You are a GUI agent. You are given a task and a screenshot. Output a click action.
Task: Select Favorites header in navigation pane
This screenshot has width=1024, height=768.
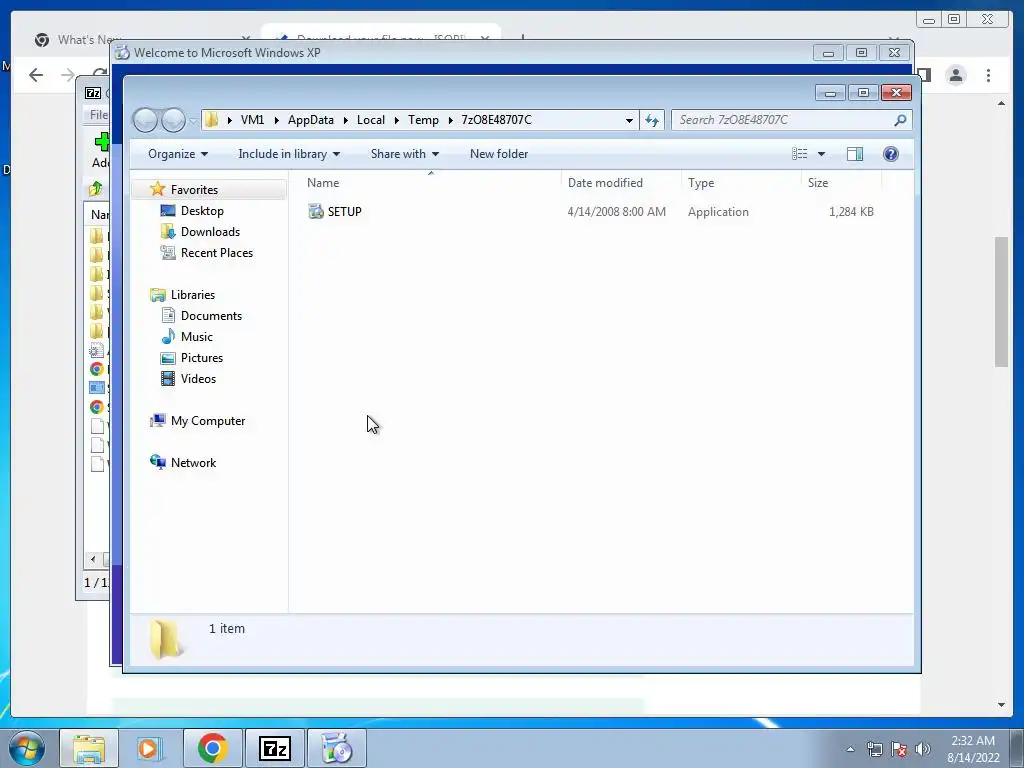pyautogui.click(x=194, y=189)
